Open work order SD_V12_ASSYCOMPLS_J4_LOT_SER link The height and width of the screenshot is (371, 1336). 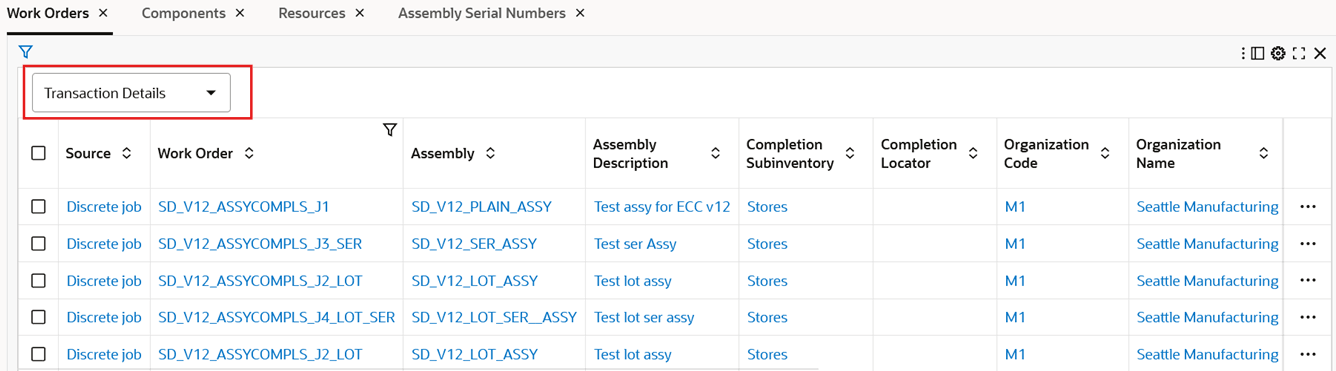(x=276, y=317)
